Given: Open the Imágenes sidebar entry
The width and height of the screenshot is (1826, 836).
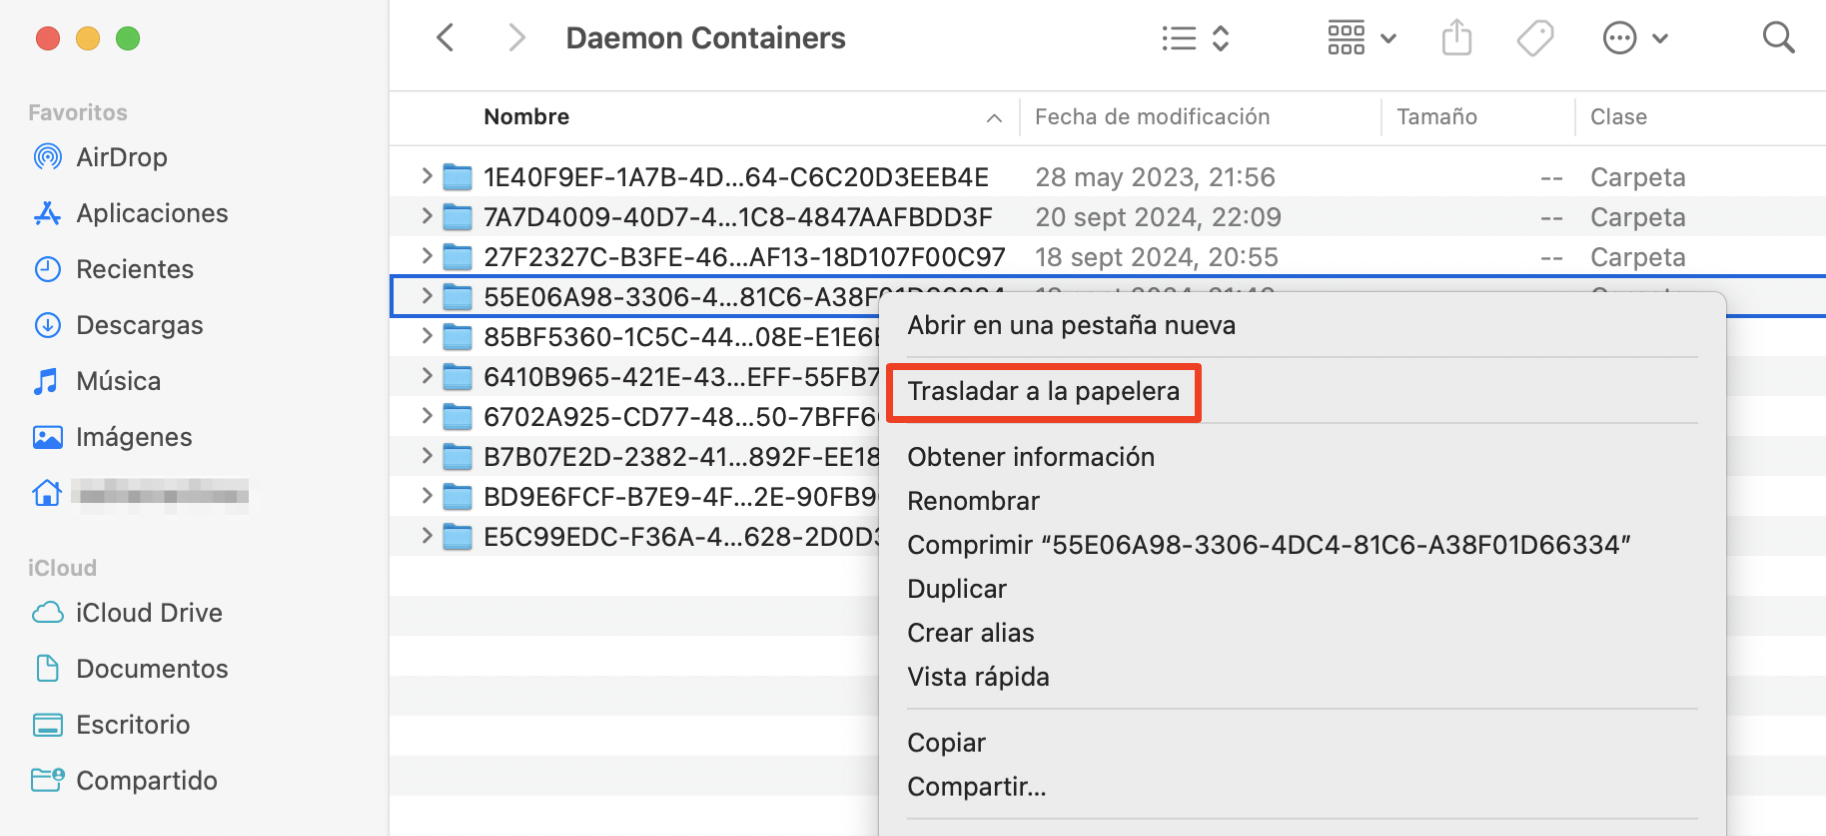Looking at the screenshot, I should (133, 437).
